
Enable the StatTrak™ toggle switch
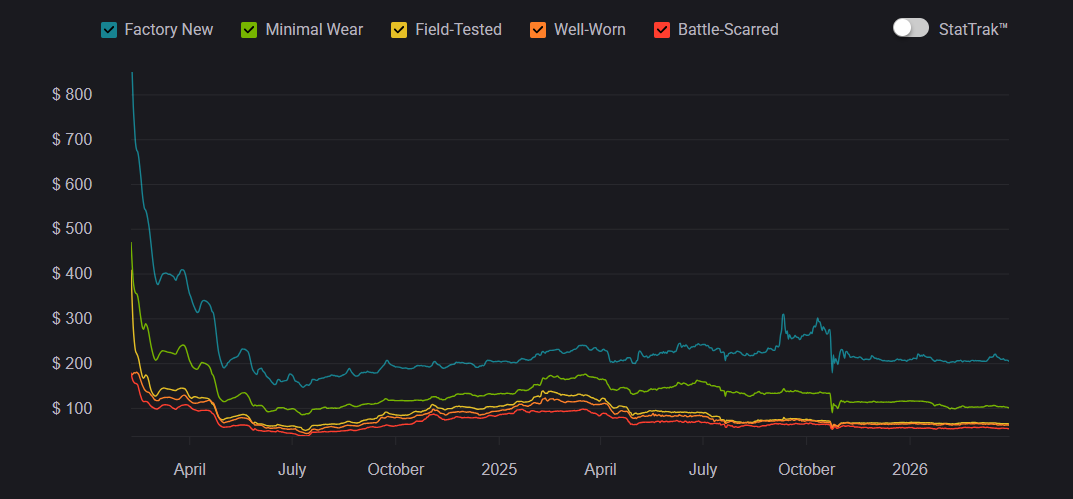pyautogui.click(x=910, y=28)
